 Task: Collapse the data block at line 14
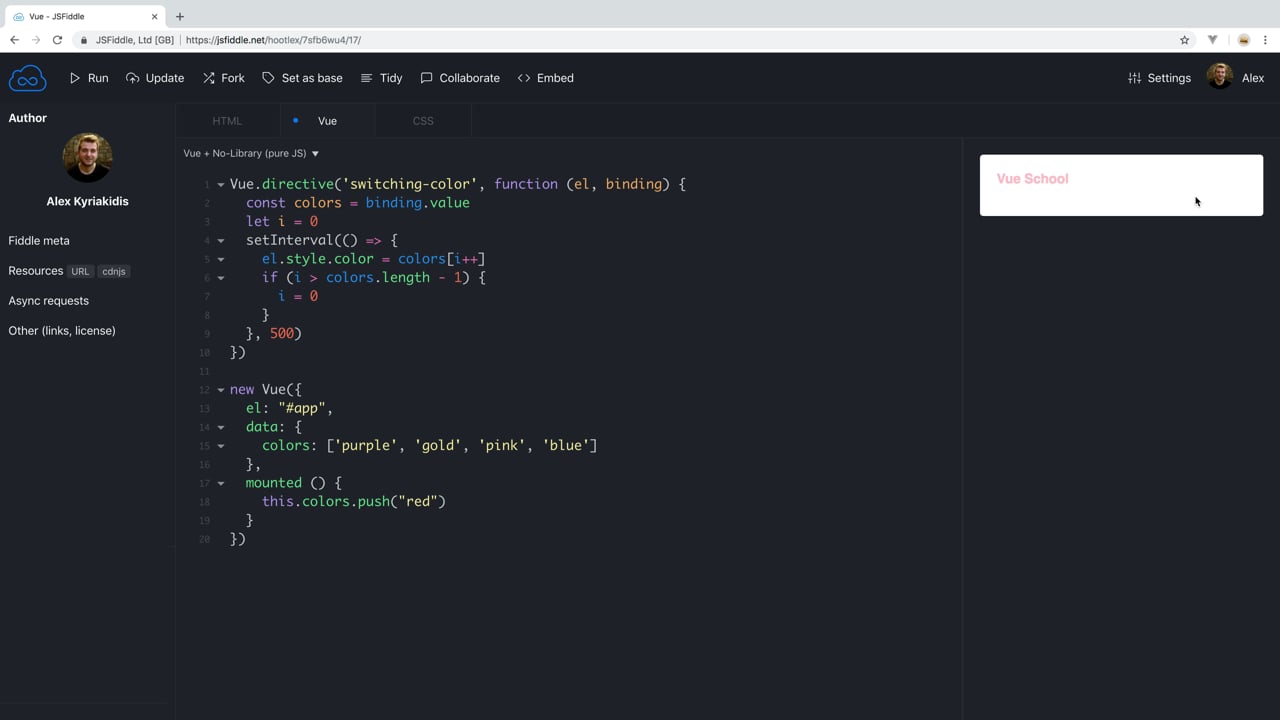(221, 428)
